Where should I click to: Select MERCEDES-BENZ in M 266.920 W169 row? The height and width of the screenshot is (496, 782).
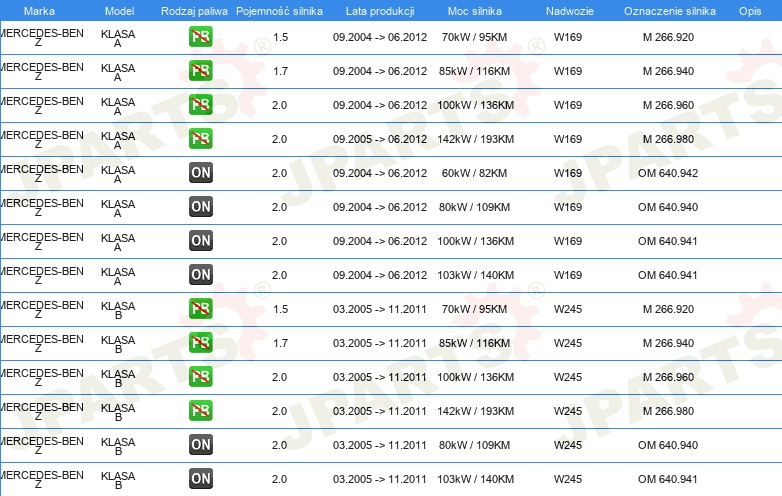(x=42, y=38)
